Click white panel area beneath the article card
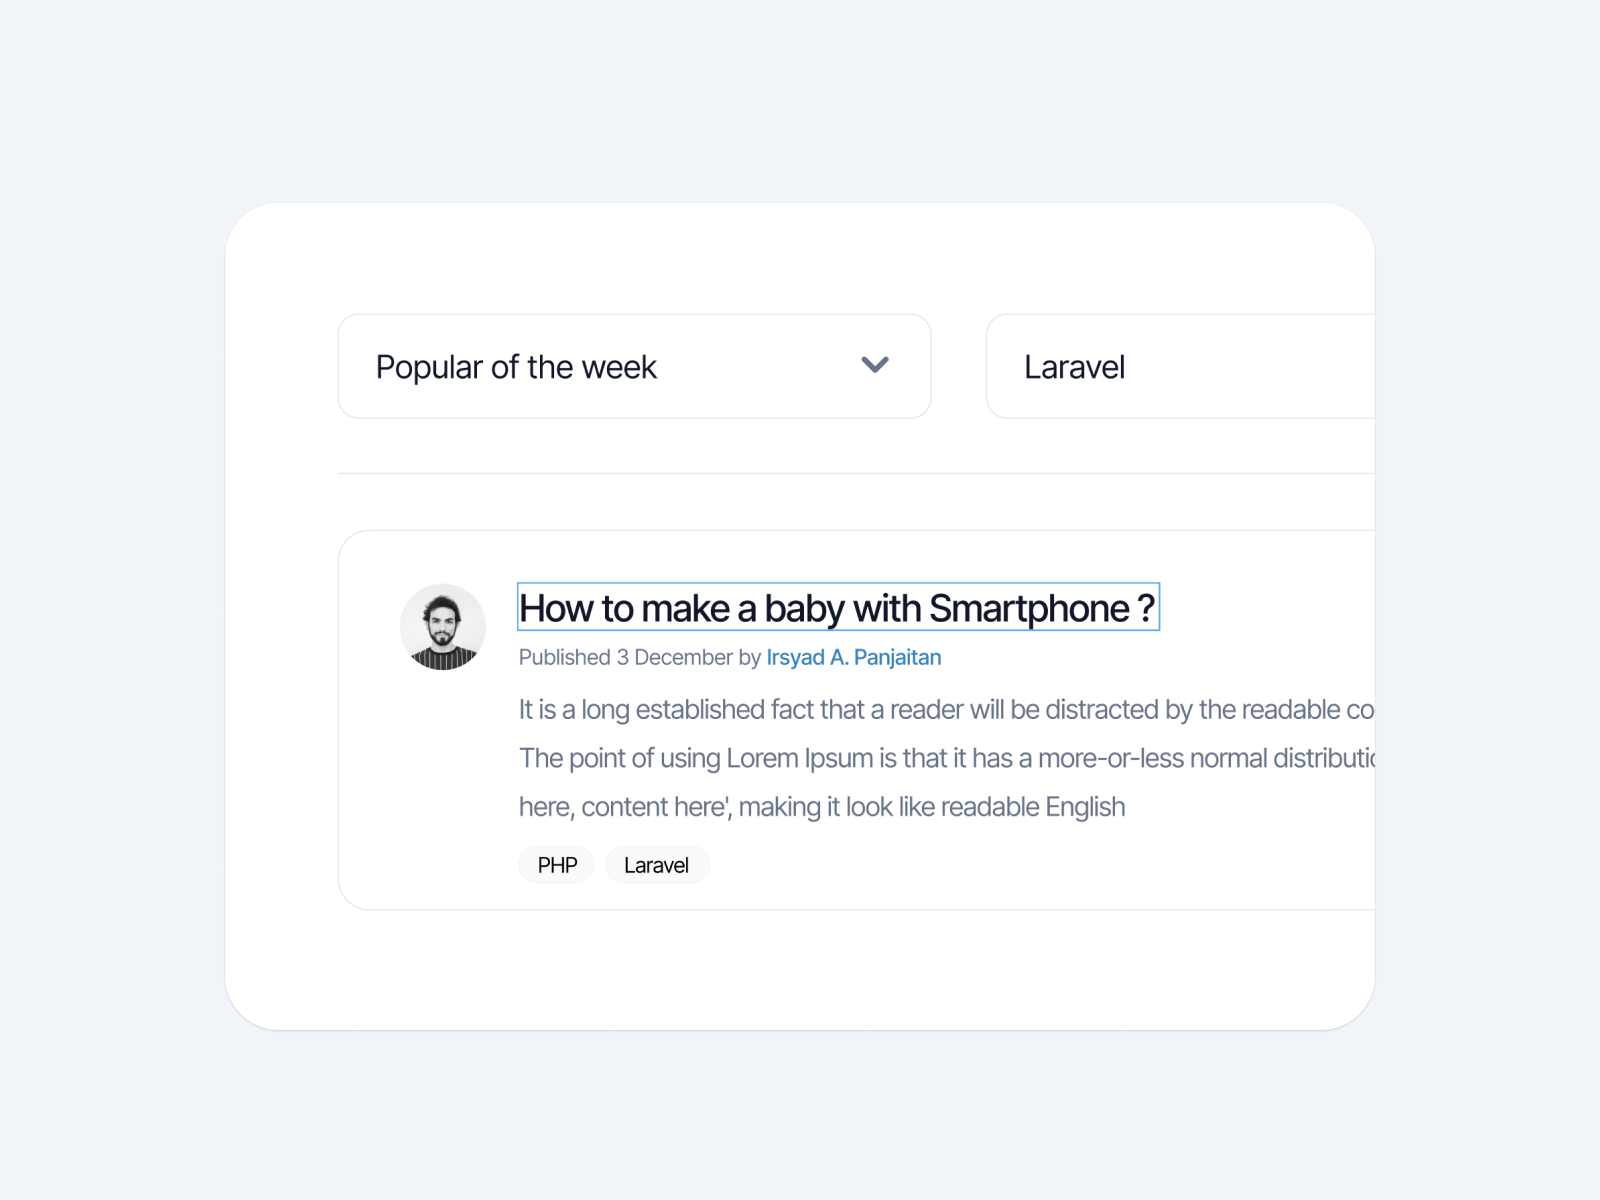Viewport: 1600px width, 1200px height. [x=800, y=970]
